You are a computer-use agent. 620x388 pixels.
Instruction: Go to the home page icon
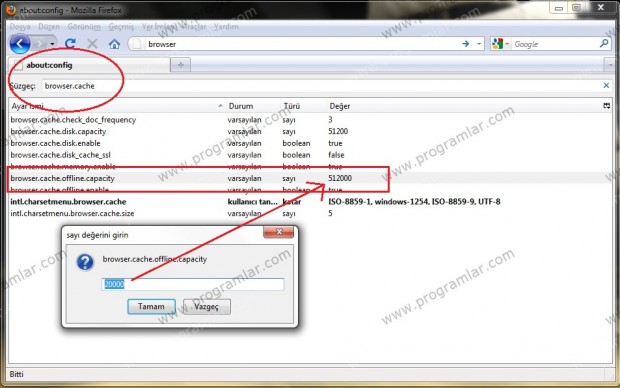click(x=114, y=44)
